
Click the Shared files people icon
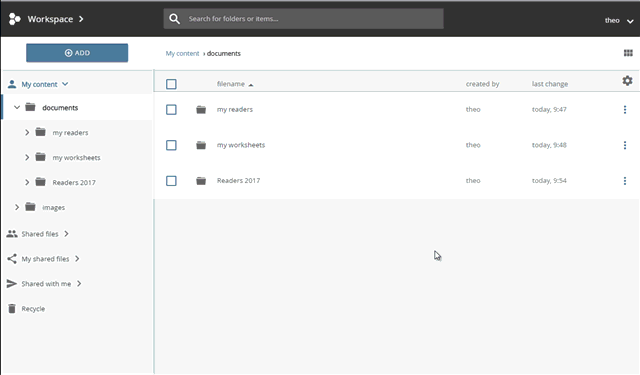(12, 234)
